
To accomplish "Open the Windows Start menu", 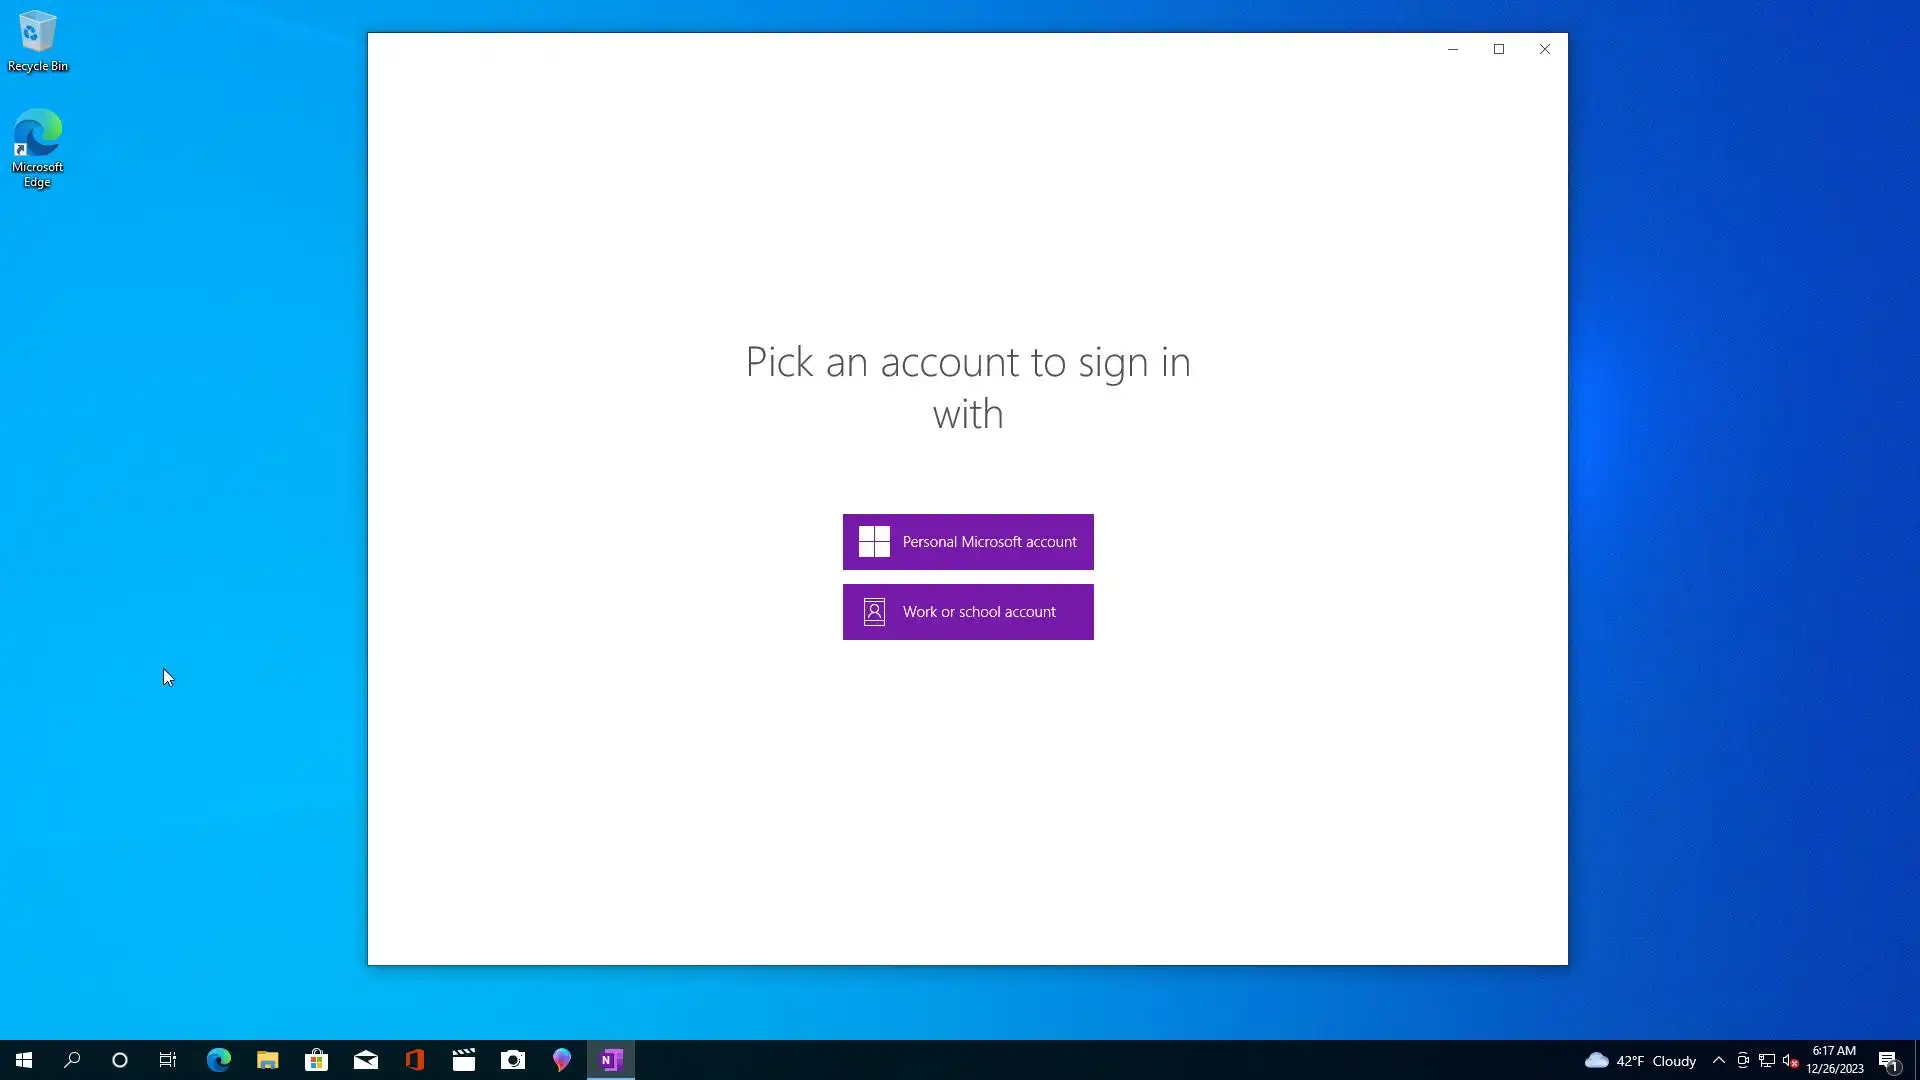I will pyautogui.click(x=24, y=1060).
